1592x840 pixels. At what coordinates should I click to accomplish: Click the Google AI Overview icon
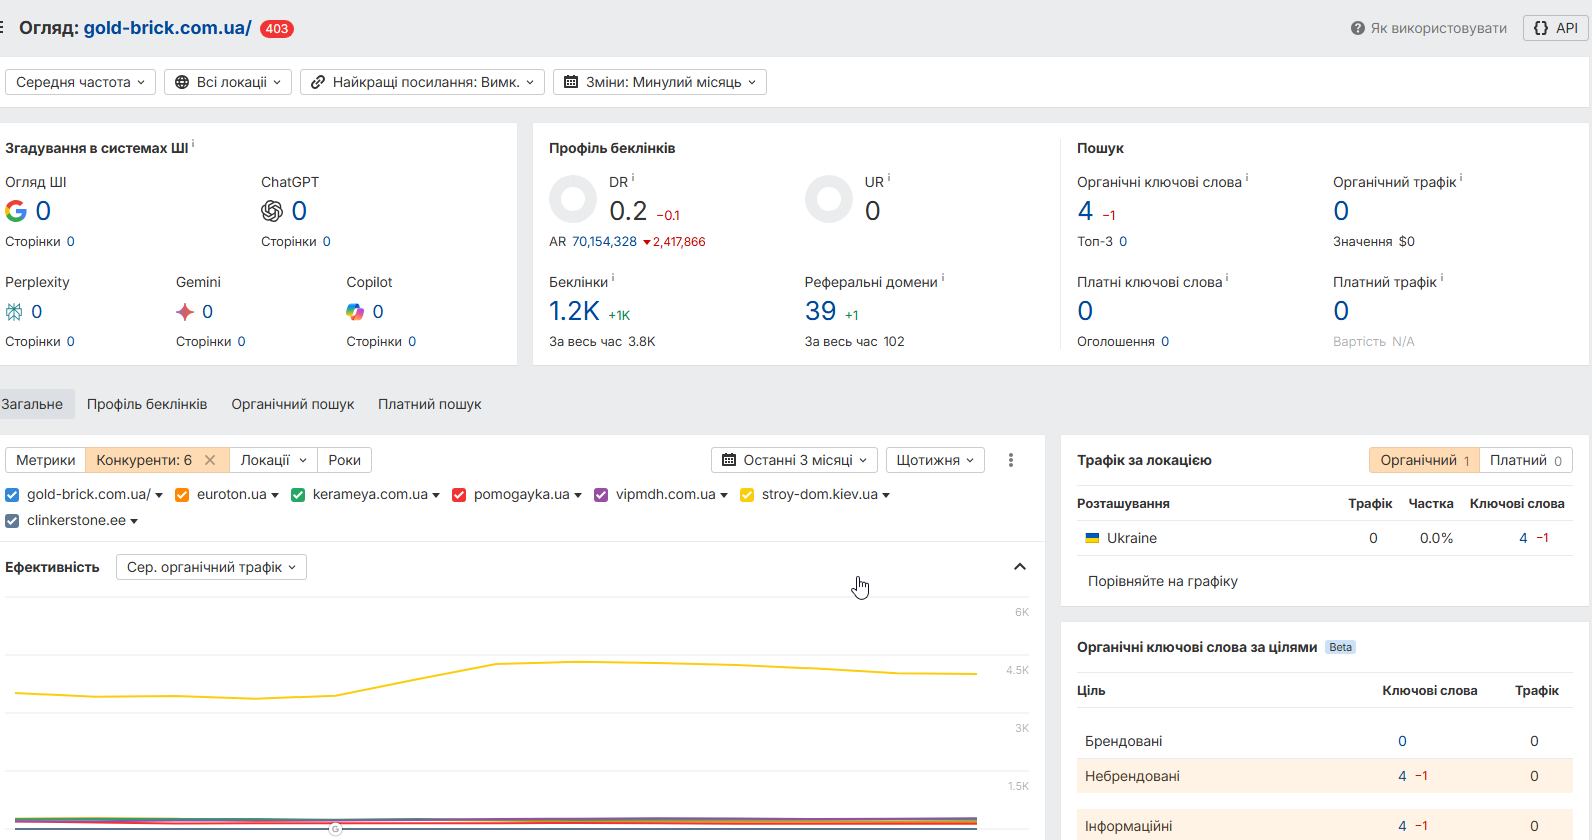click(16, 211)
